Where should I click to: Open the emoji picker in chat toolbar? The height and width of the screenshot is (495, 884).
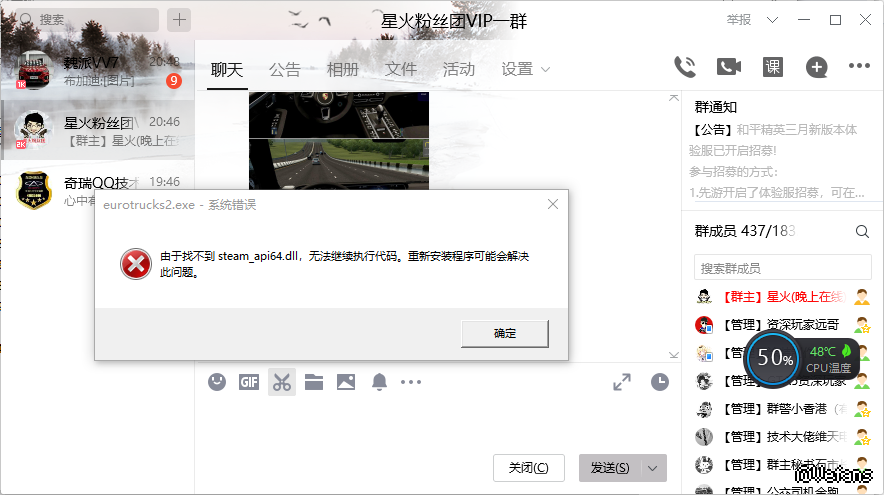(x=217, y=382)
